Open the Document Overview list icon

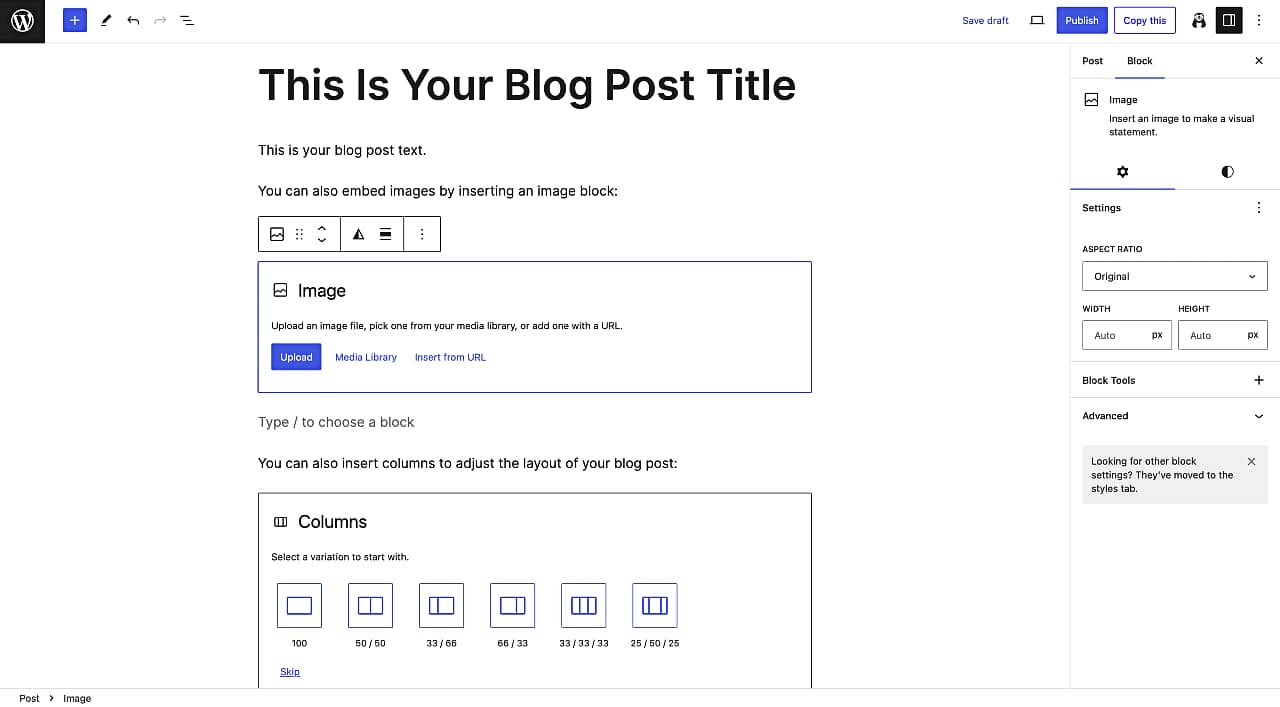[x=187, y=20]
